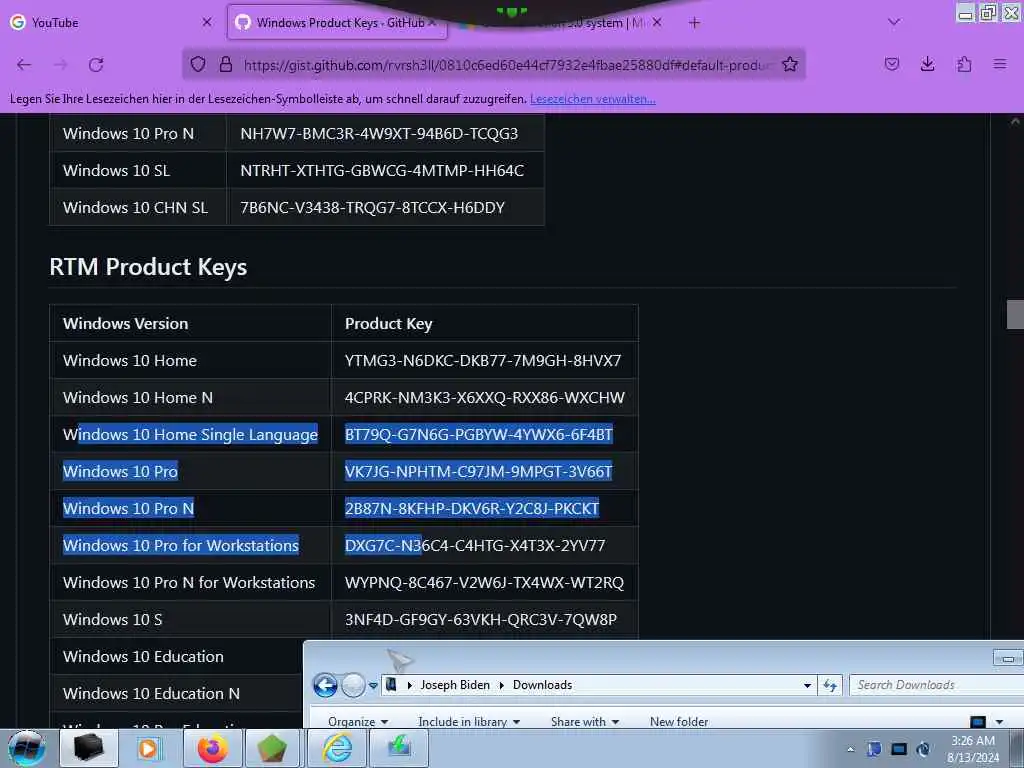Screen dimensions: 1024x768
Task: Click the New folder button
Action: (679, 721)
